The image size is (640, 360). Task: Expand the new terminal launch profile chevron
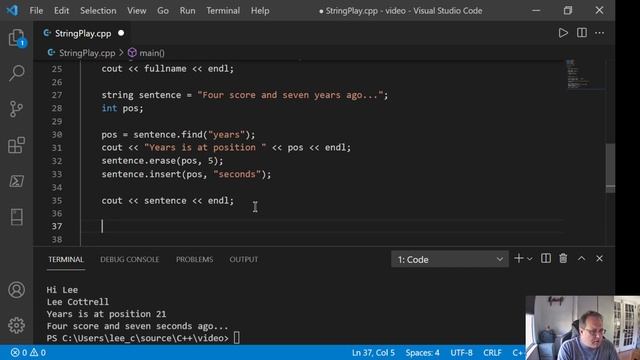(x=530, y=259)
